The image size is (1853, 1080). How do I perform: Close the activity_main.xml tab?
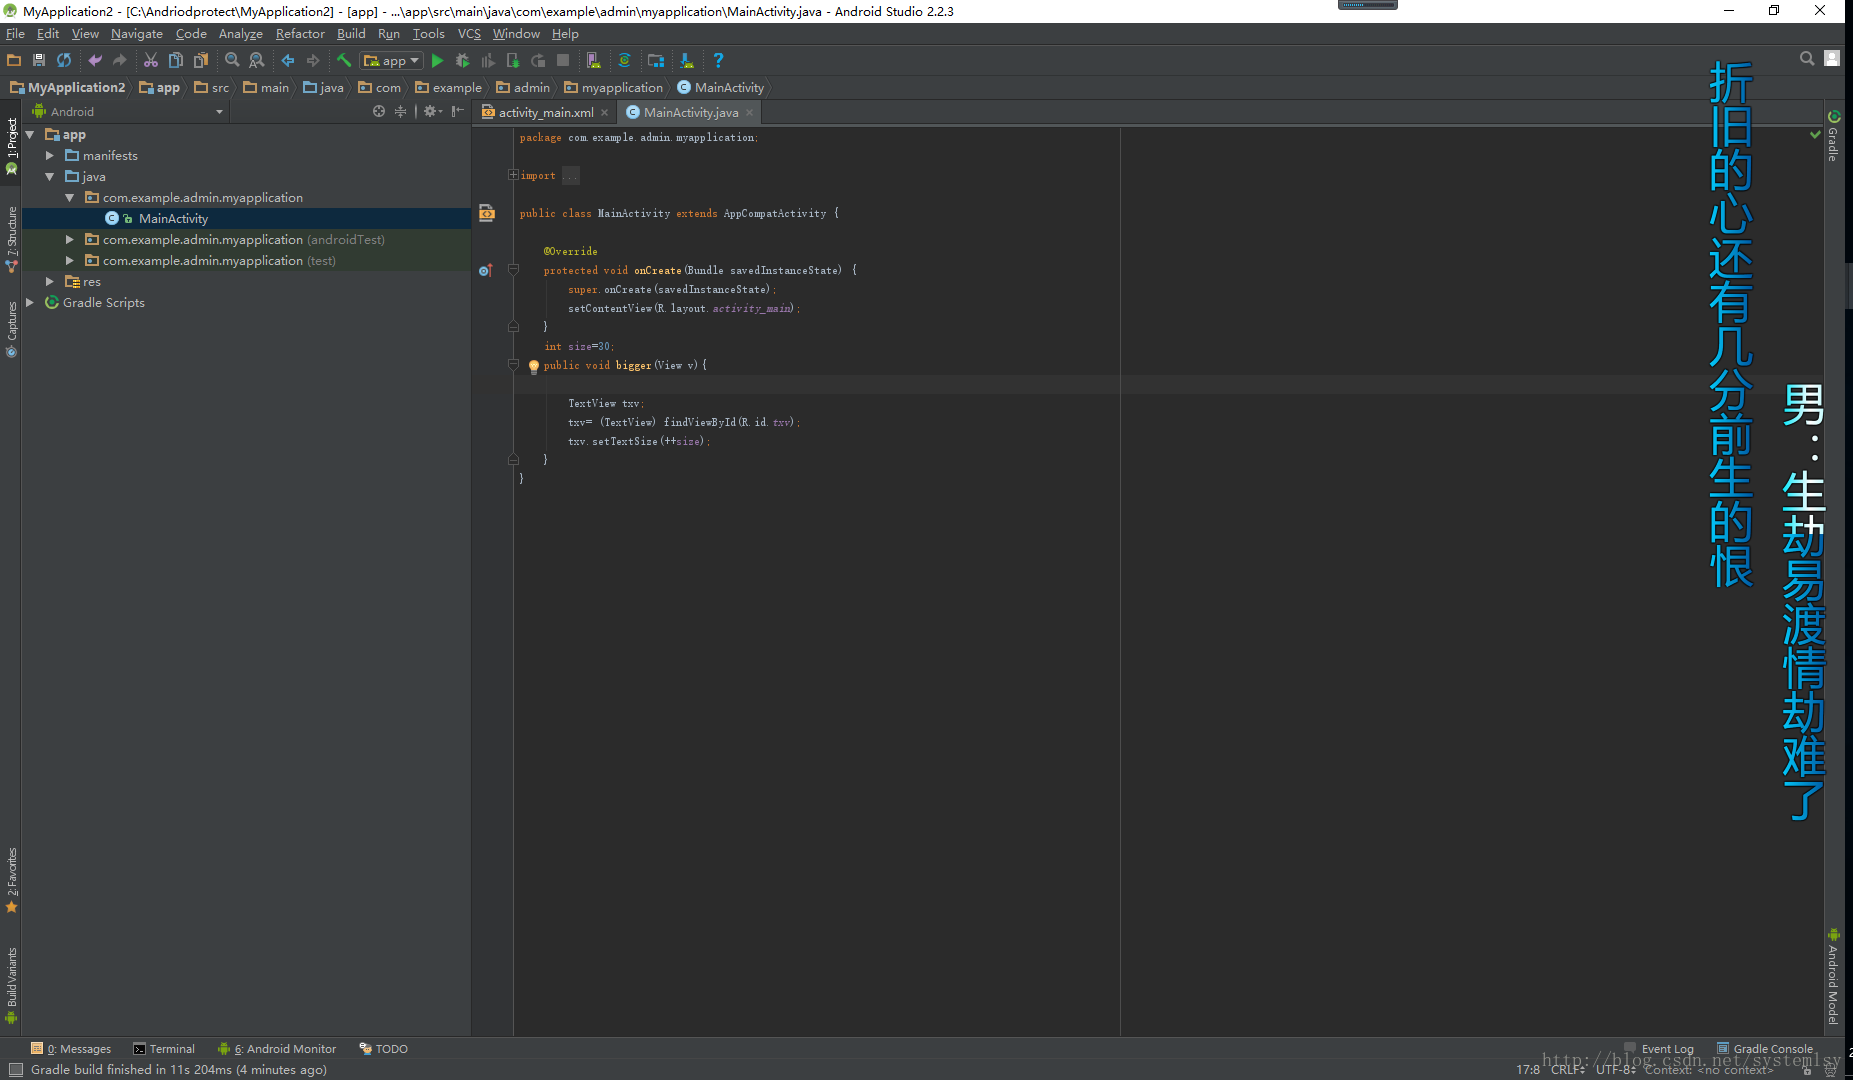point(604,113)
